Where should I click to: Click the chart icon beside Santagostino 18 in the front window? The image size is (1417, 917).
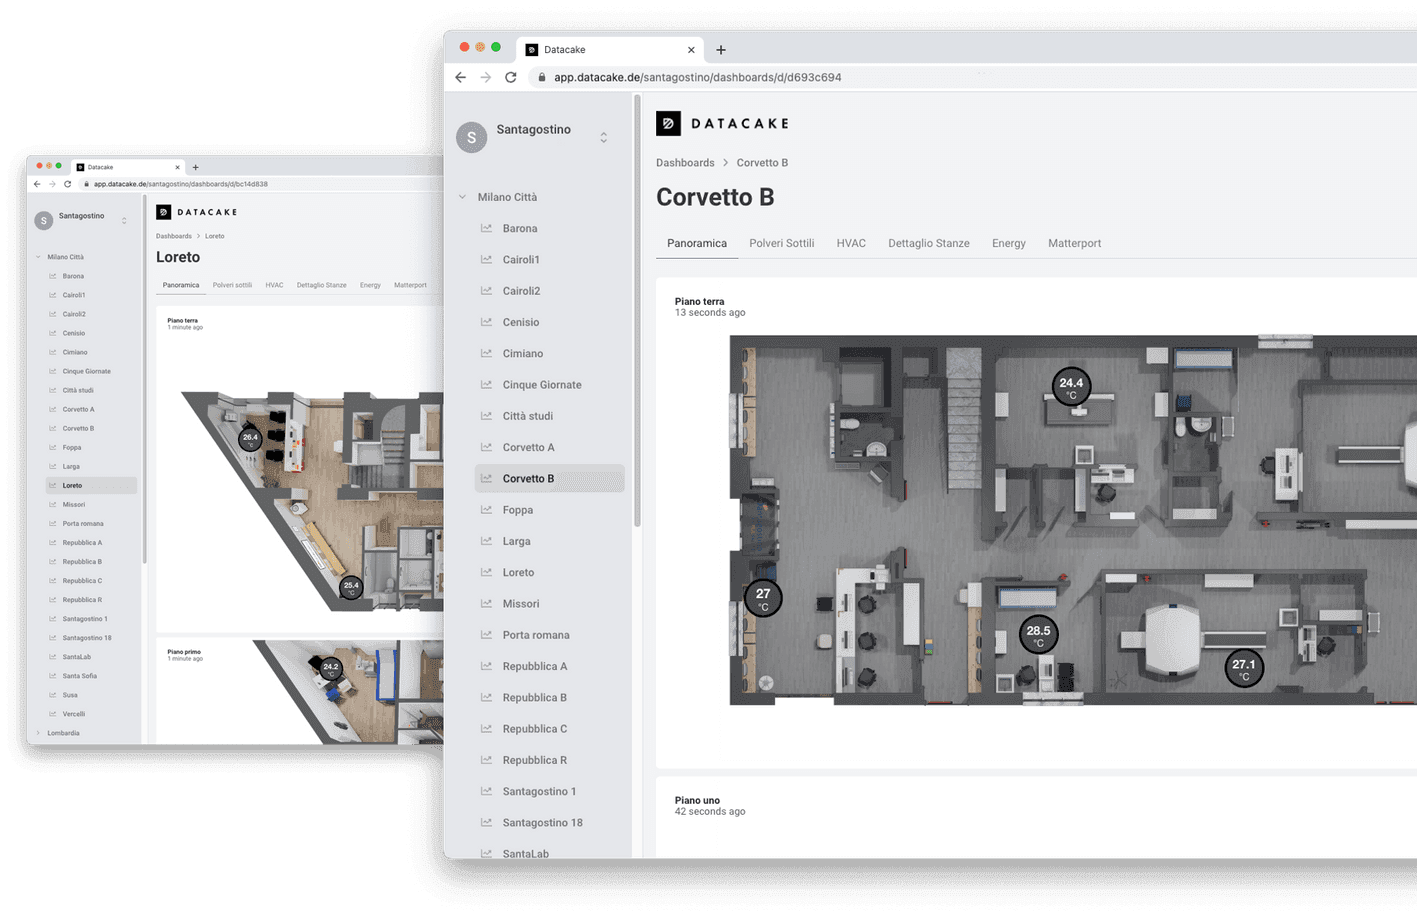tap(487, 823)
